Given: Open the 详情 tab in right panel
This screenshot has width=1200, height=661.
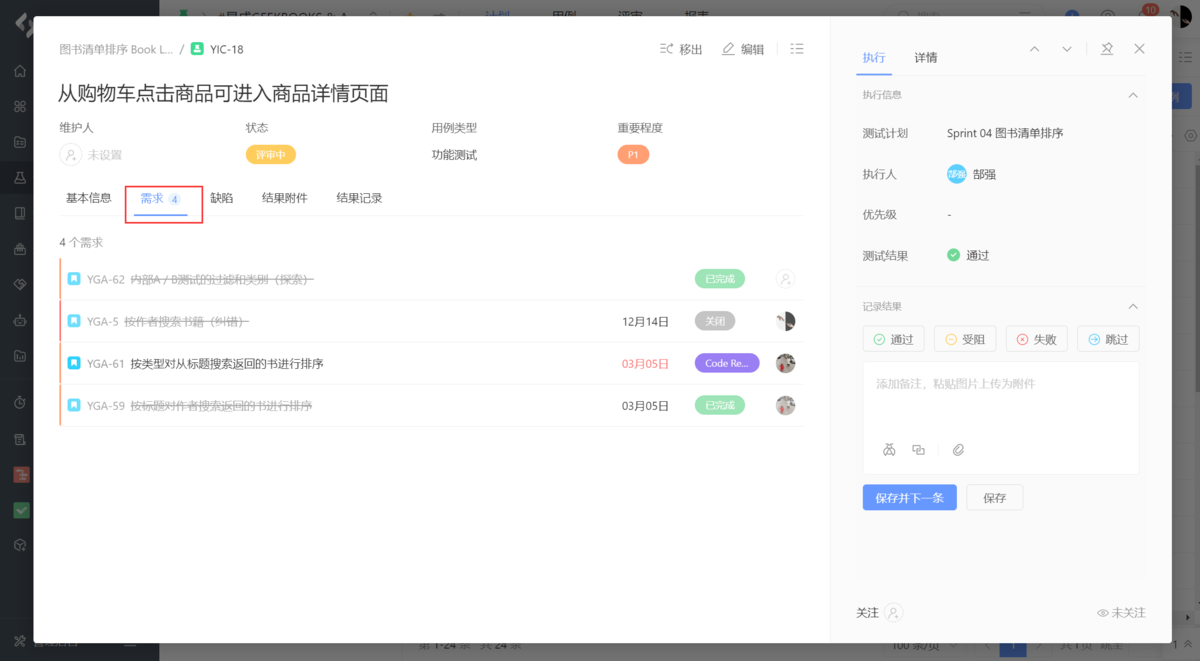Looking at the screenshot, I should pyautogui.click(x=925, y=58).
